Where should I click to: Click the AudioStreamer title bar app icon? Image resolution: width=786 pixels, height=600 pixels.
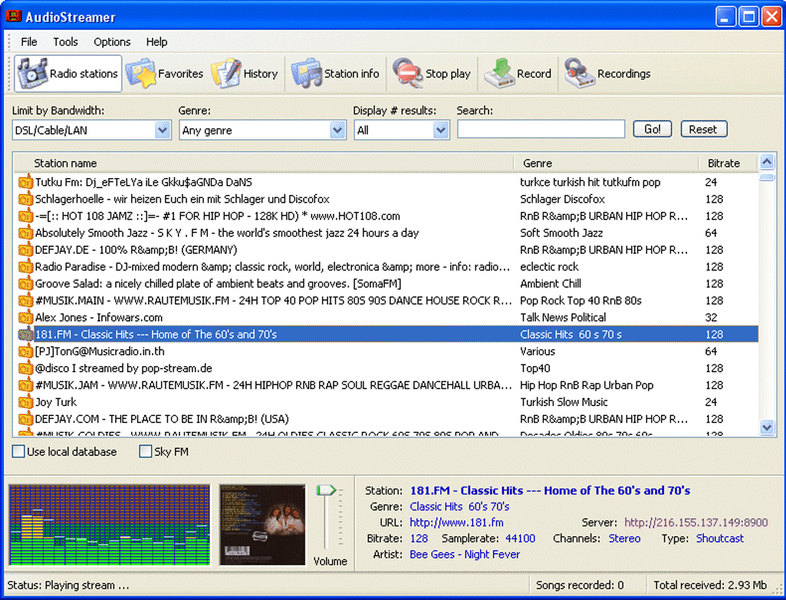14,17
